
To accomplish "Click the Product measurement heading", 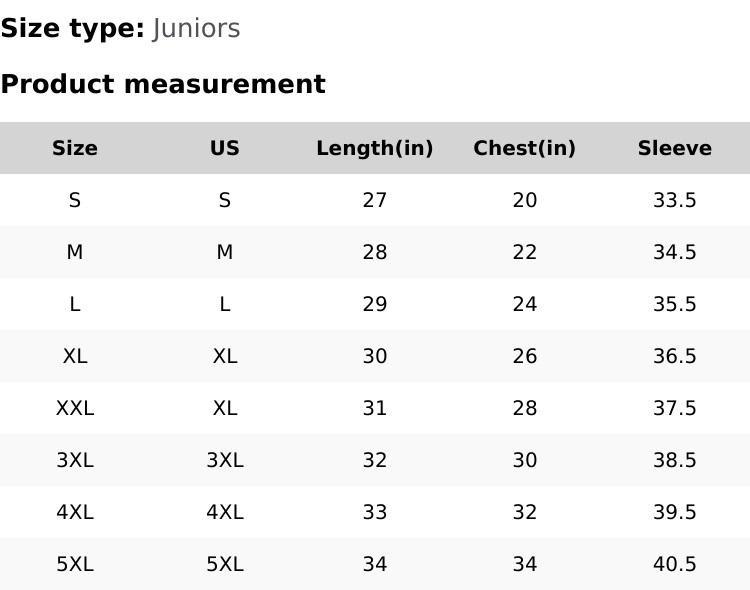I will [x=163, y=84].
